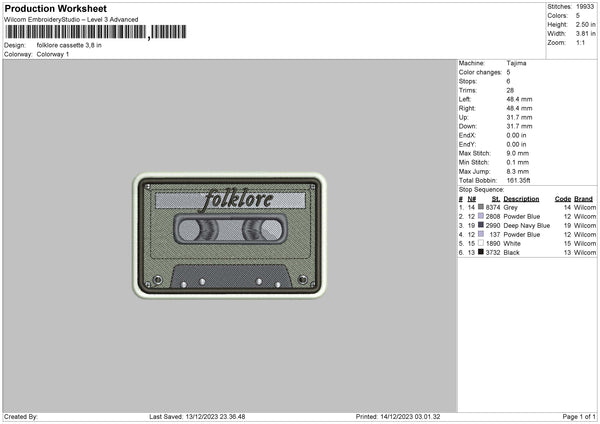Click the Colors value 5
600x424 pixels.
pyautogui.click(x=578, y=16)
